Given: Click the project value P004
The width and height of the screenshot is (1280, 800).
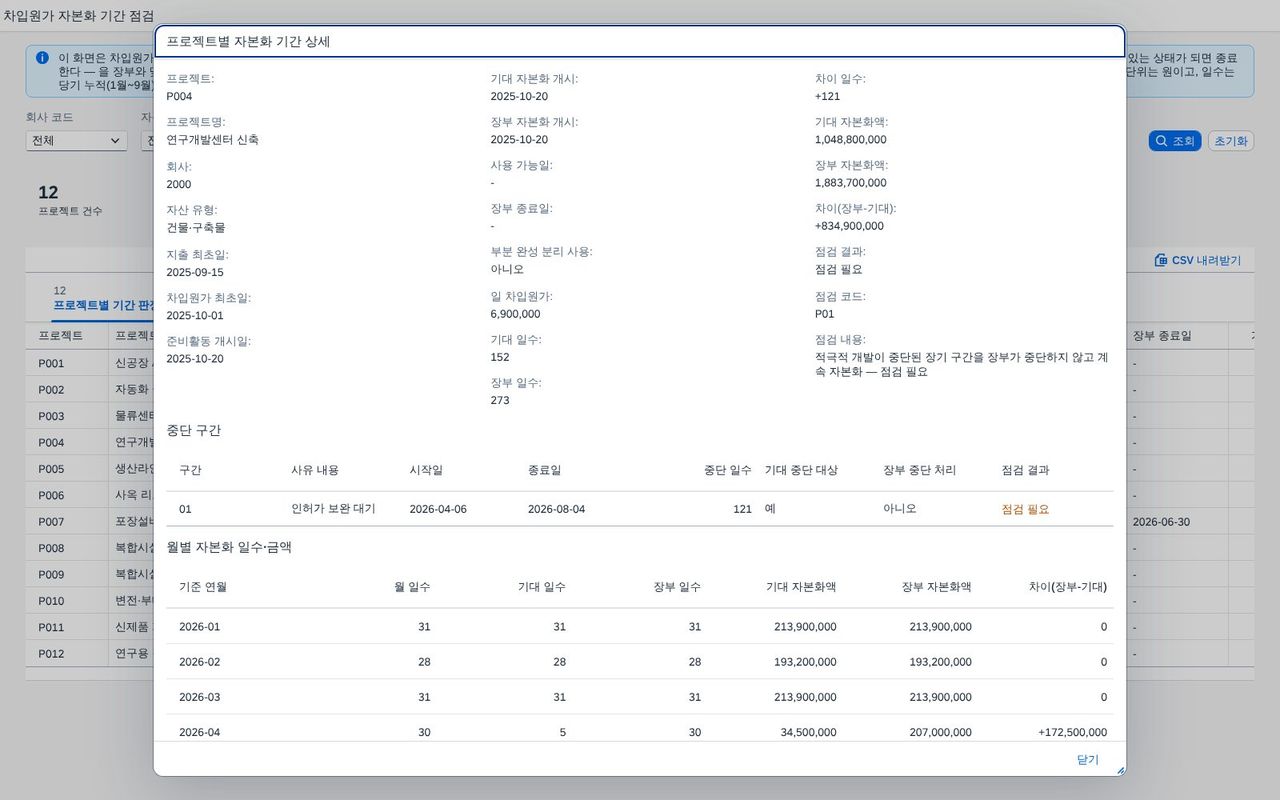Looking at the screenshot, I should coord(179,97).
